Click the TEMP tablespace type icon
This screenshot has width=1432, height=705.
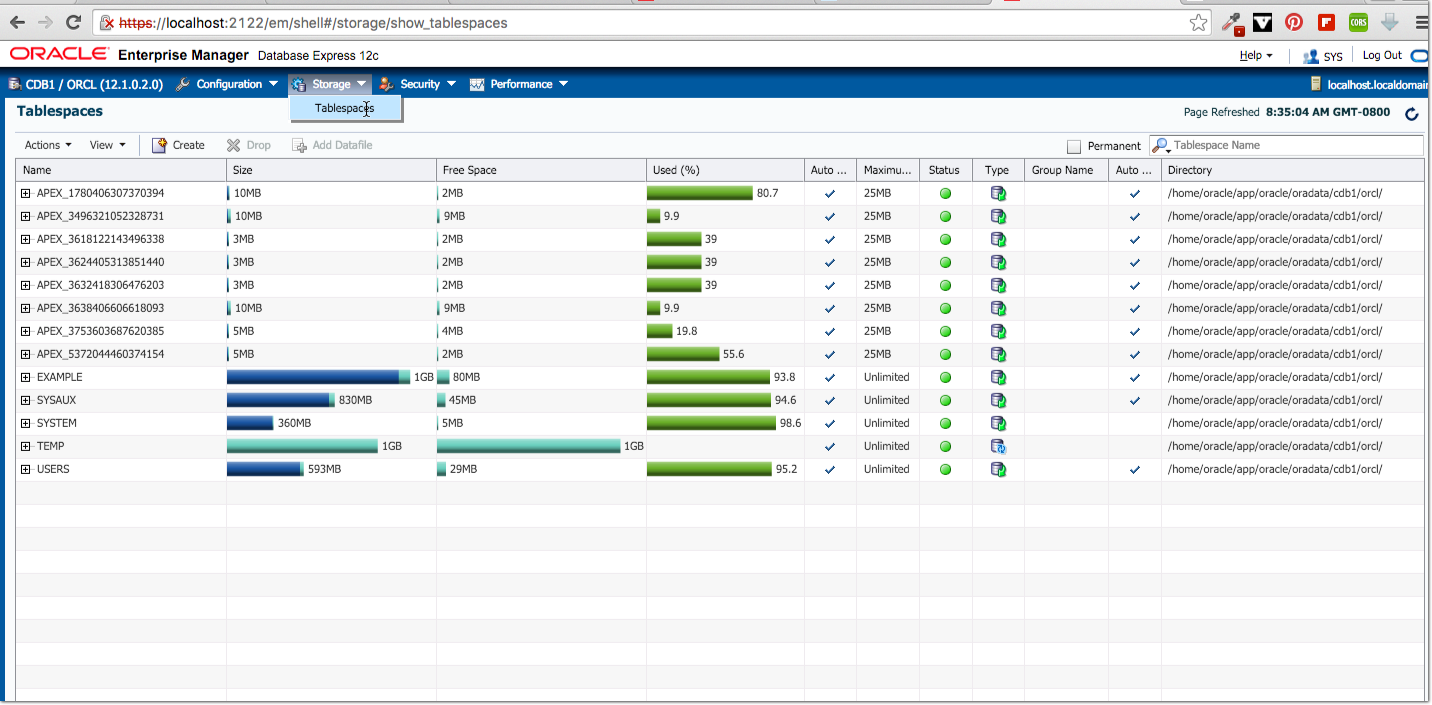(997, 446)
